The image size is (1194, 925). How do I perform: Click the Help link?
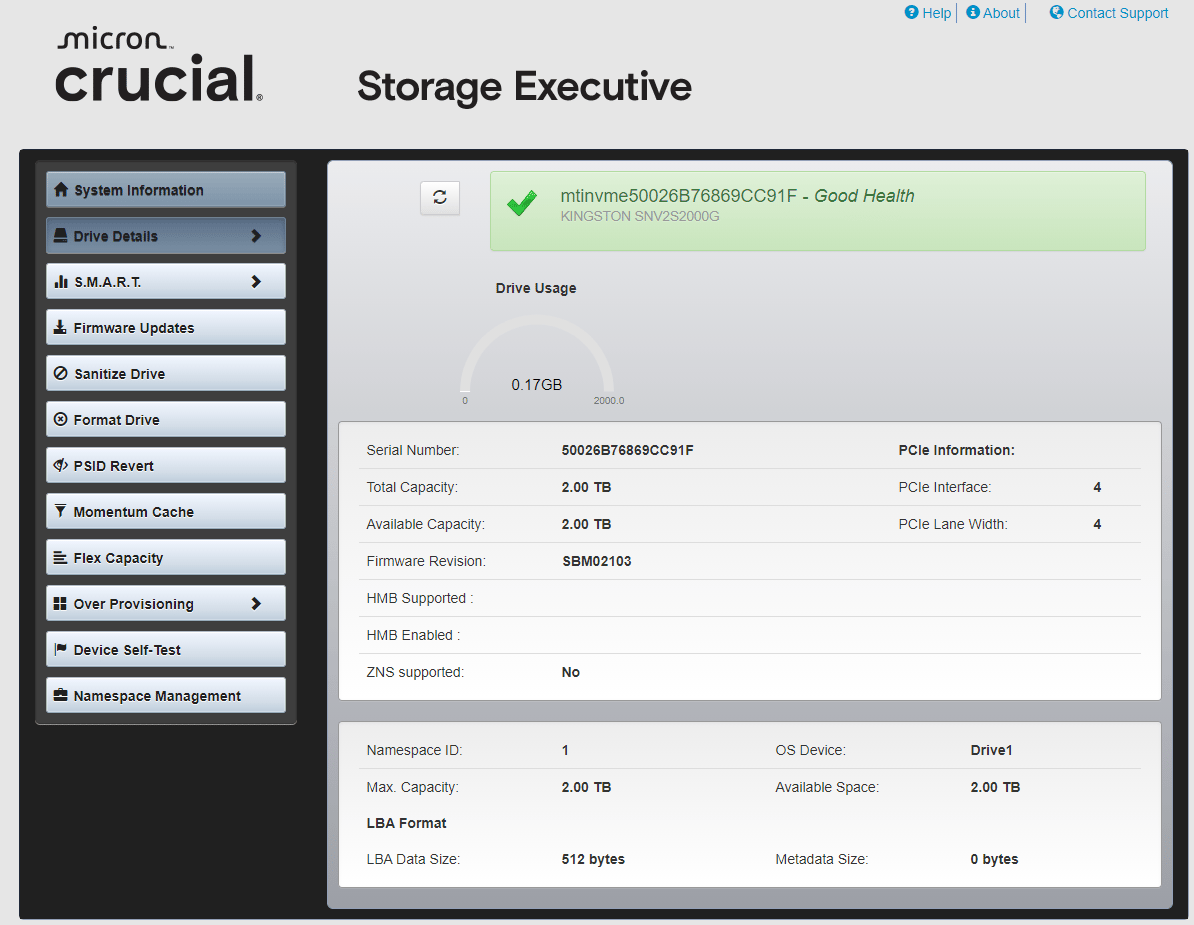click(936, 13)
